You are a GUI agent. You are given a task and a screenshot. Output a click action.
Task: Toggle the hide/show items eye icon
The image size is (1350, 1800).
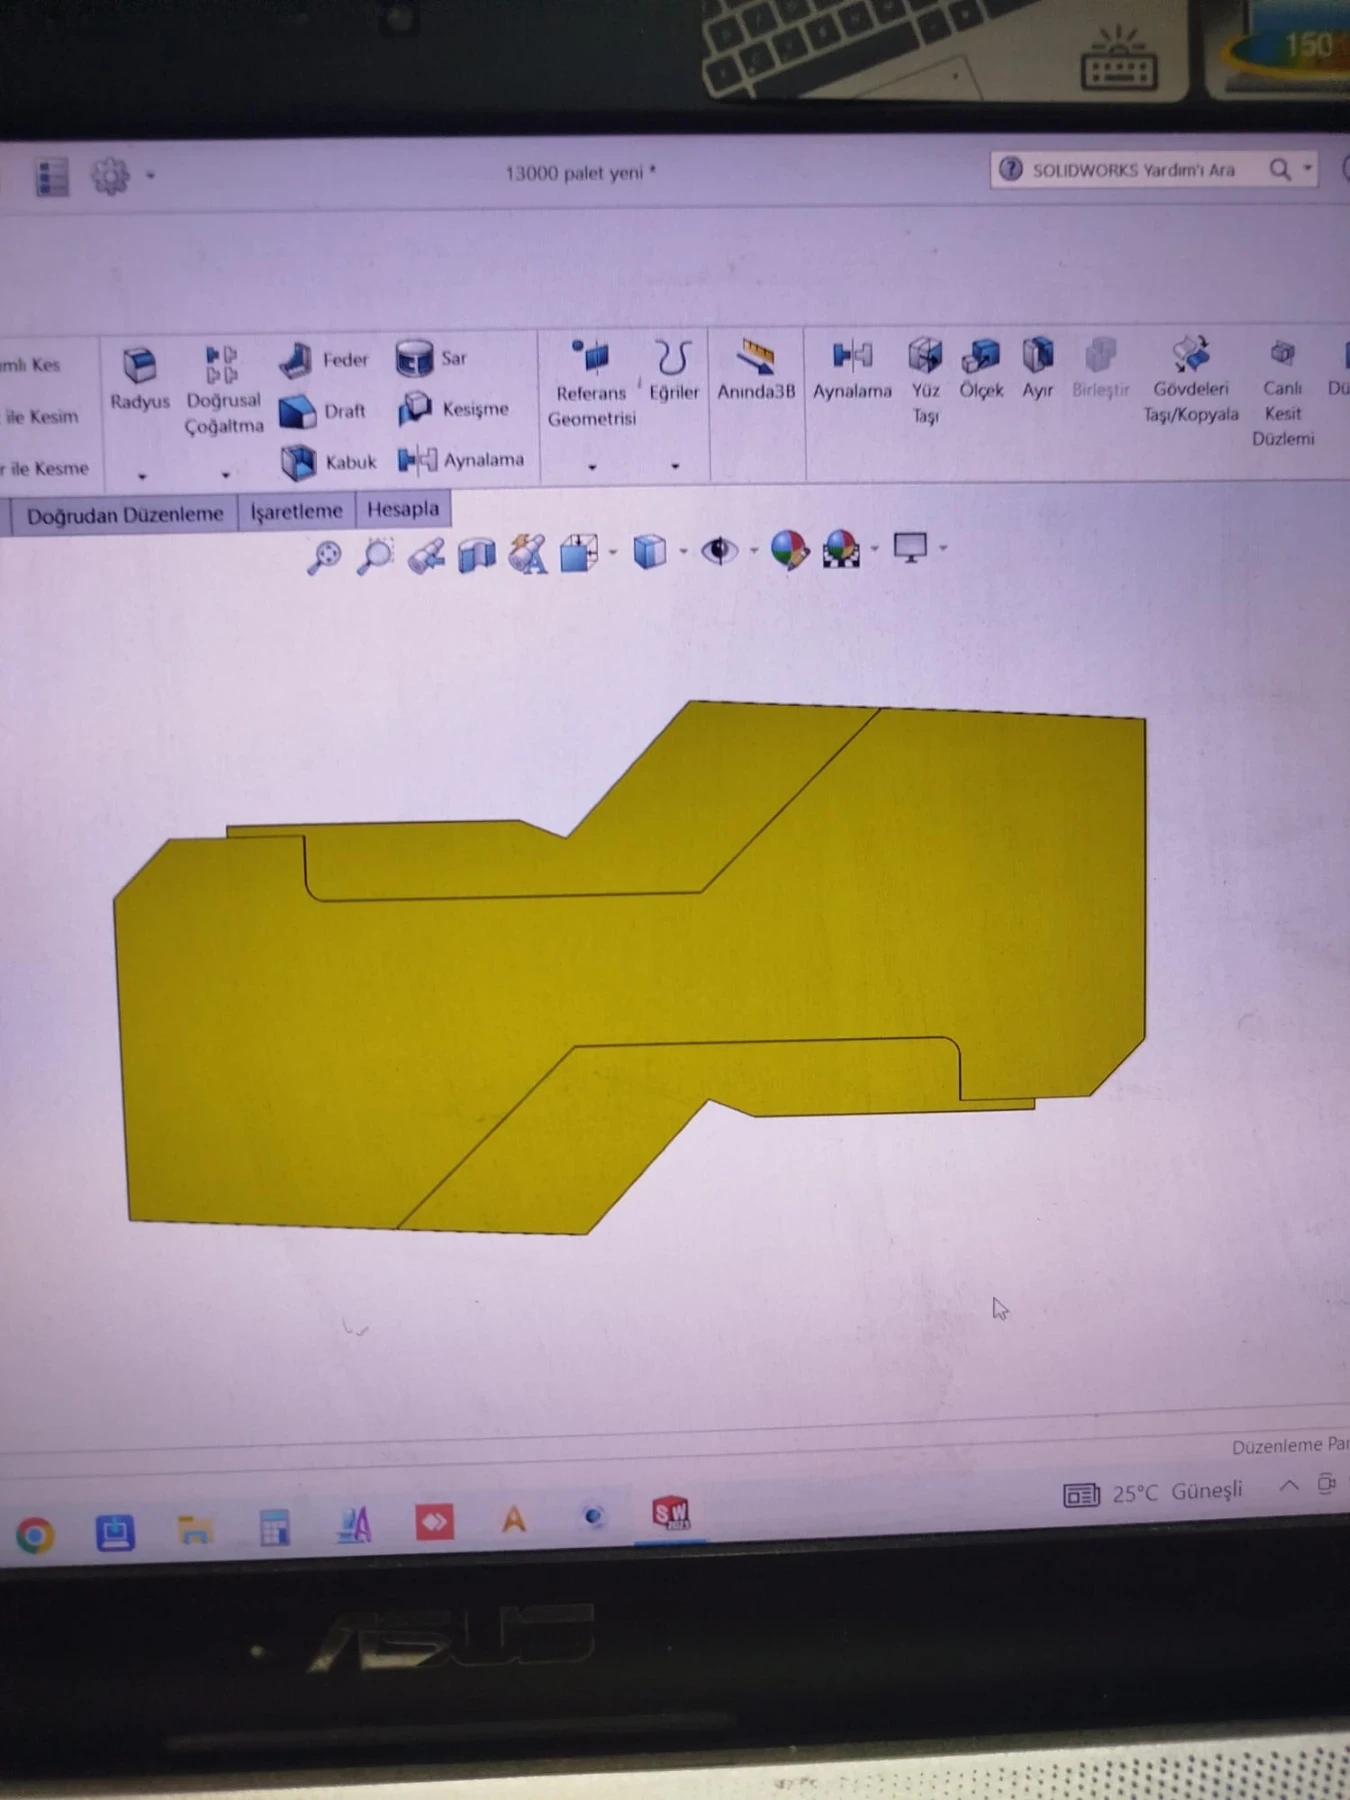click(x=719, y=551)
